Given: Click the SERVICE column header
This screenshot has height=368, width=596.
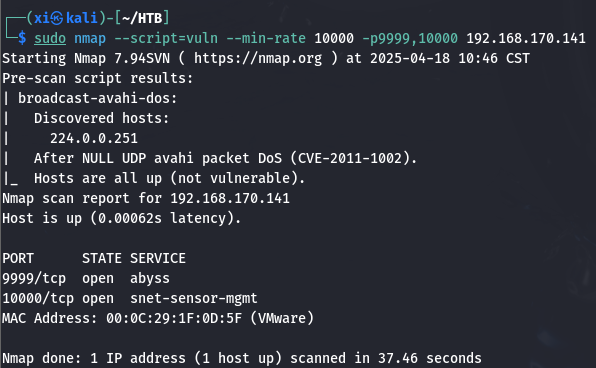Looking at the screenshot, I should pyautogui.click(x=158, y=259).
